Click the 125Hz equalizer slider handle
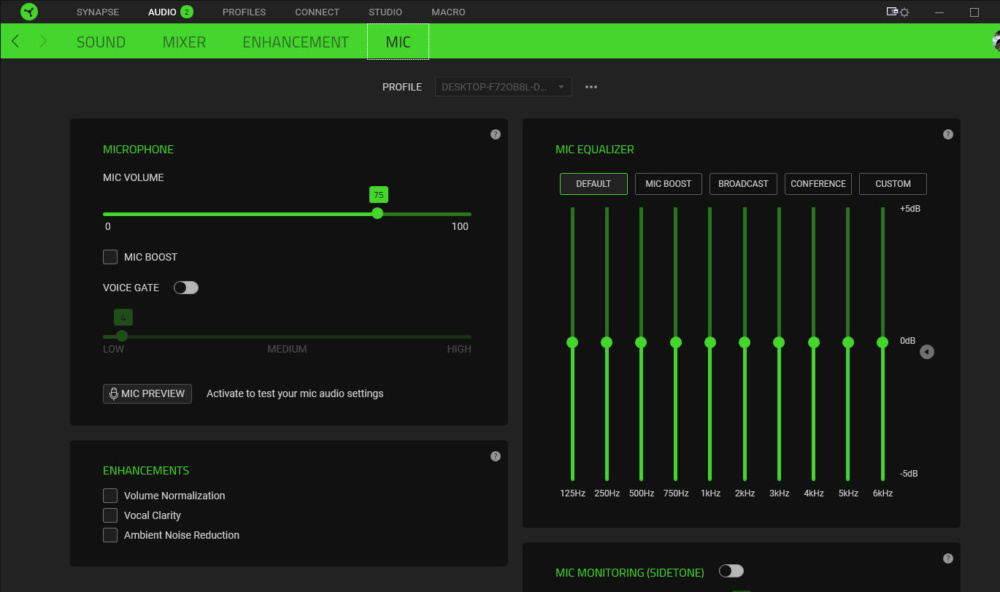 tap(572, 343)
